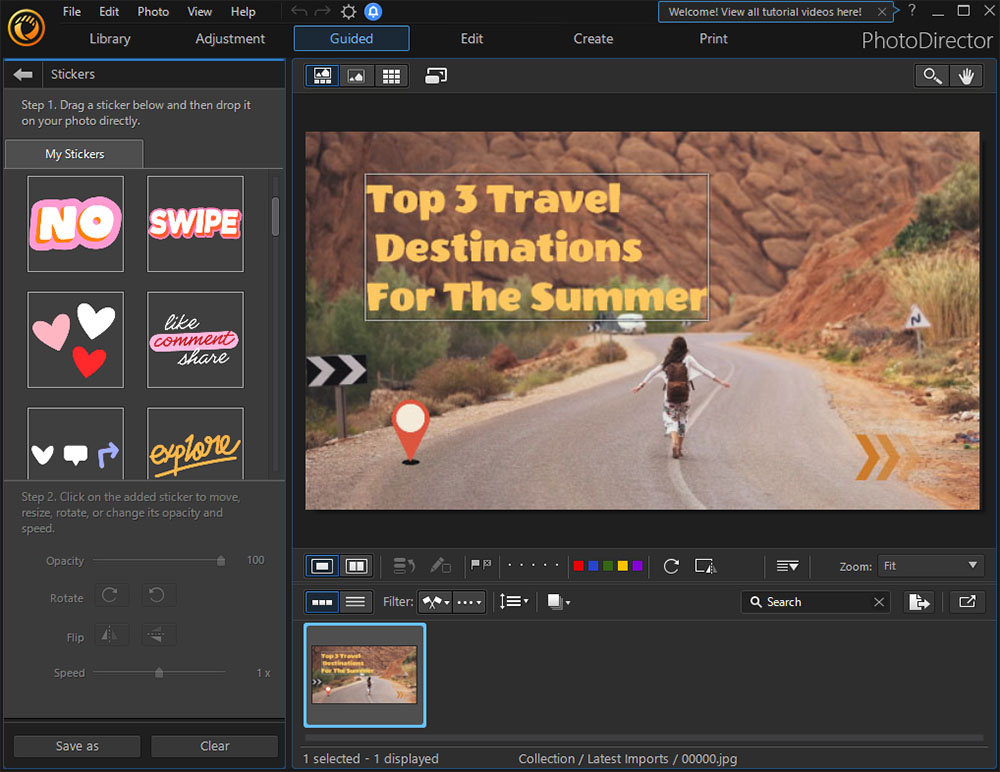Toggle list view in the filmstrip
The image size is (1000, 772).
pyautogui.click(x=355, y=601)
